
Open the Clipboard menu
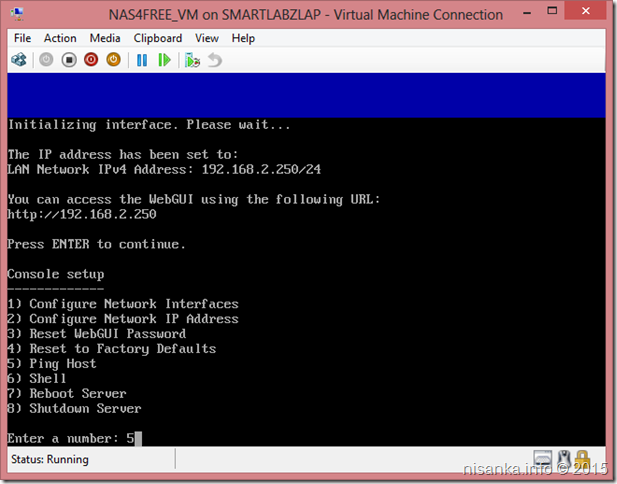[158, 38]
